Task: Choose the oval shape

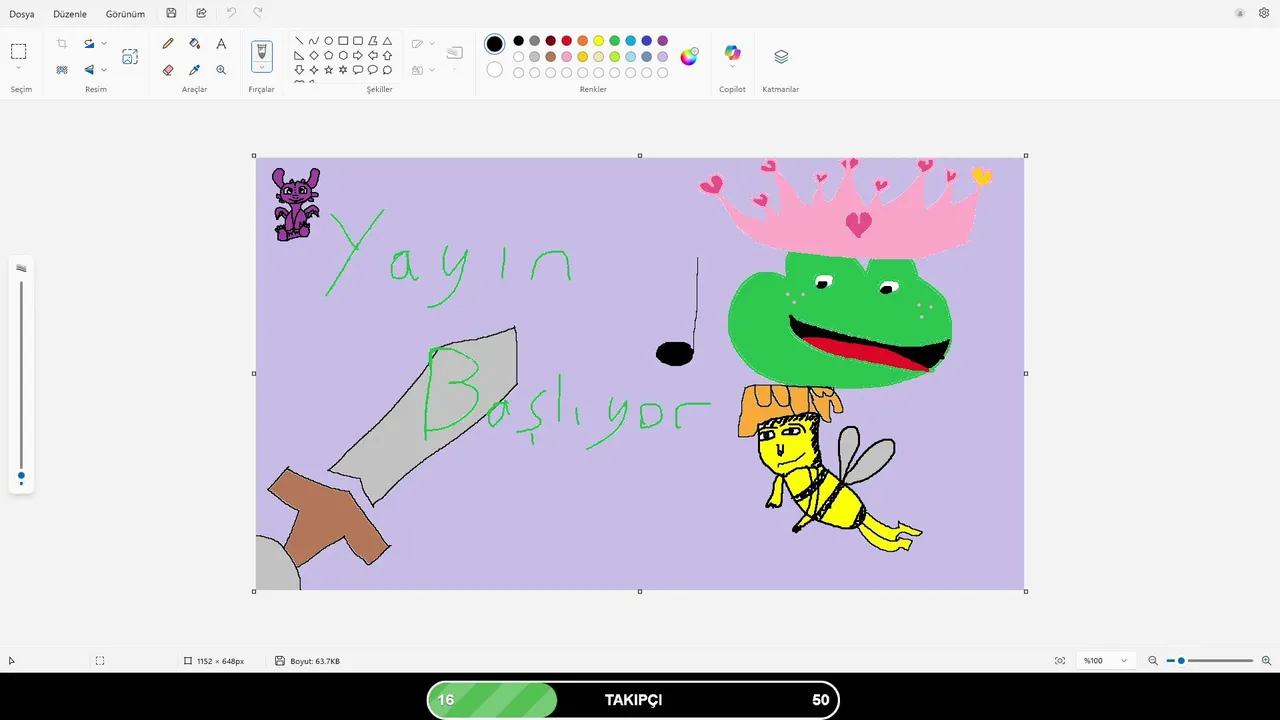Action: [x=328, y=41]
